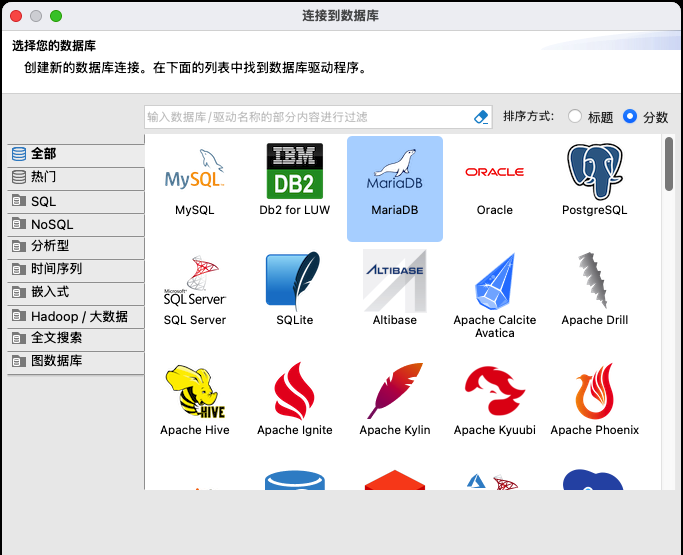Open the 时间序列 category
683x555 pixels.
pos(76,269)
